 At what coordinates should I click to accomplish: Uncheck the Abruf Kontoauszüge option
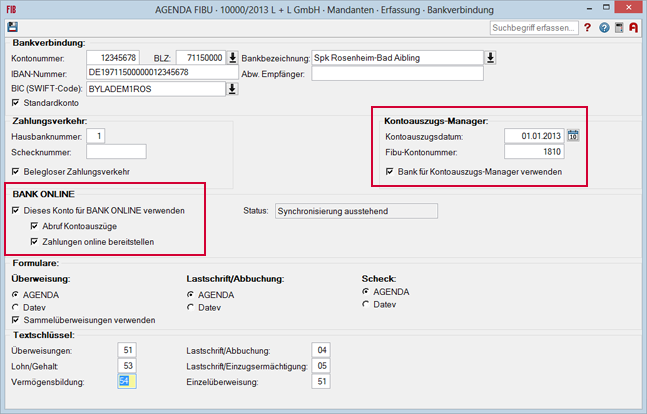pyautogui.click(x=34, y=226)
